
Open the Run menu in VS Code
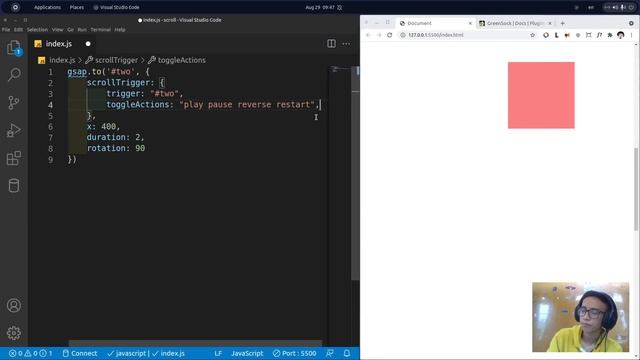82,30
